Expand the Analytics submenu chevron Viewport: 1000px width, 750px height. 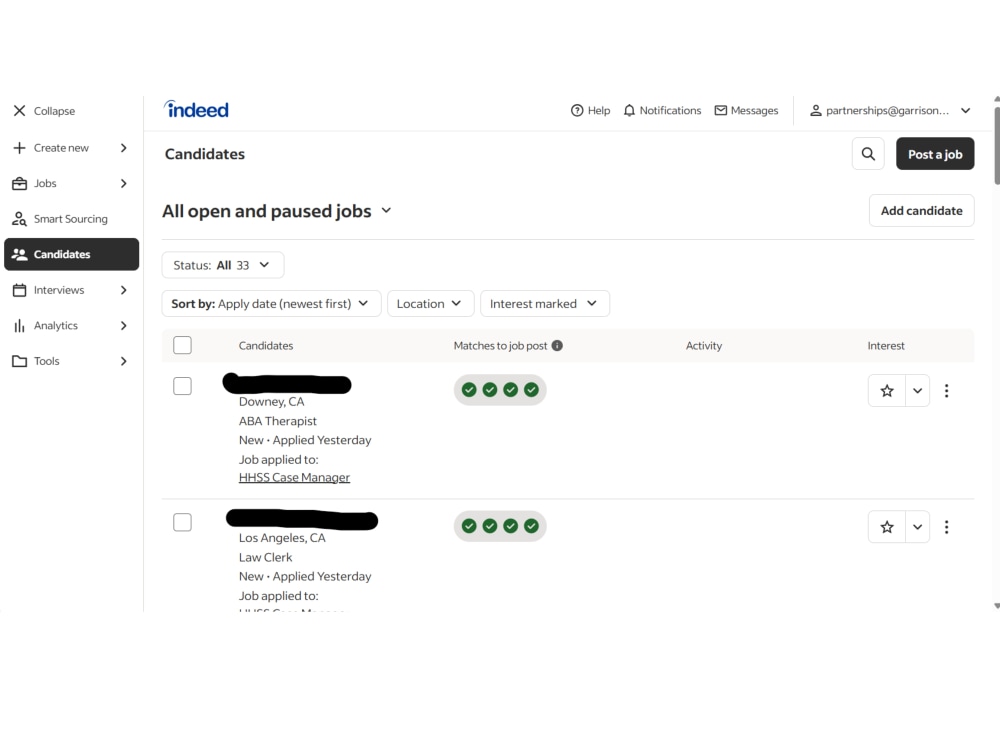pyautogui.click(x=124, y=326)
